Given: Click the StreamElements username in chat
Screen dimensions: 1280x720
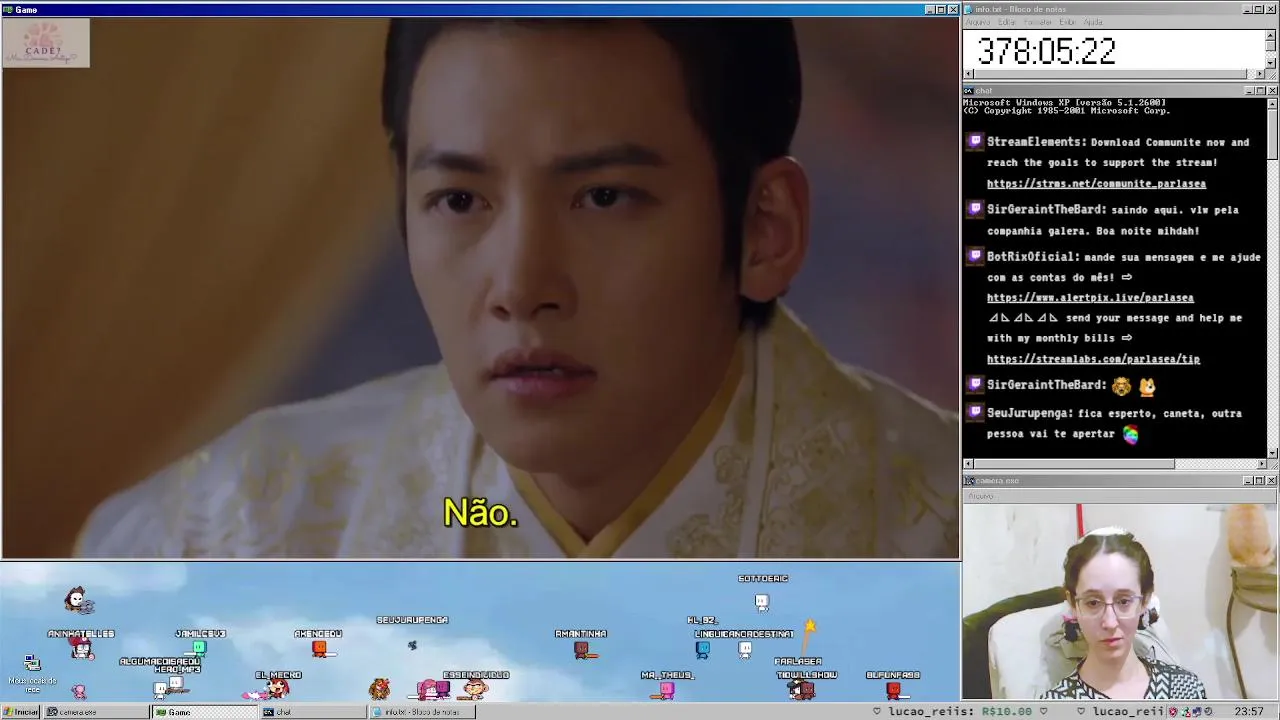Looking at the screenshot, I should [1036, 142].
